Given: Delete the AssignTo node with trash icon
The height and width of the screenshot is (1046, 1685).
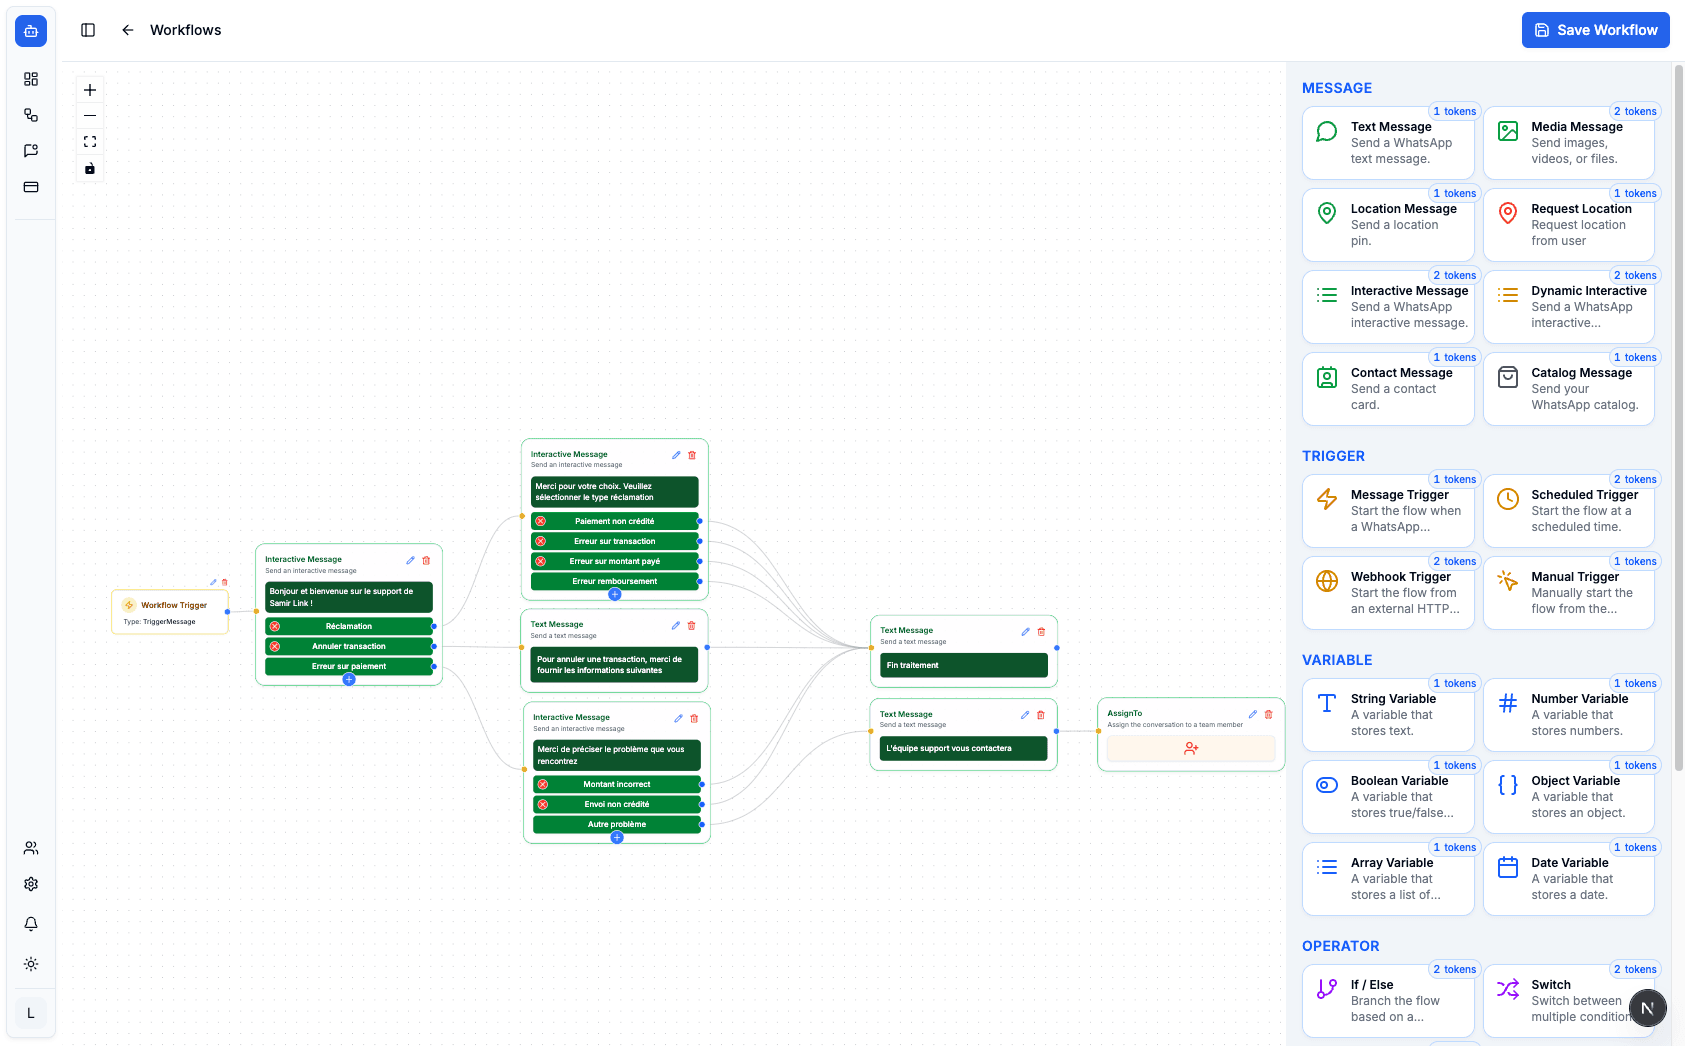Looking at the screenshot, I should tap(1269, 714).
